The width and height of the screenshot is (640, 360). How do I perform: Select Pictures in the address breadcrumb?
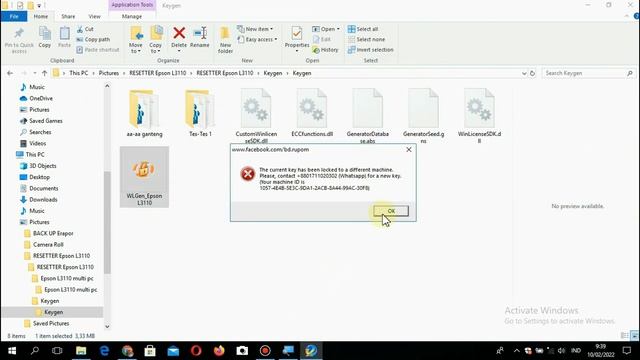click(x=109, y=73)
